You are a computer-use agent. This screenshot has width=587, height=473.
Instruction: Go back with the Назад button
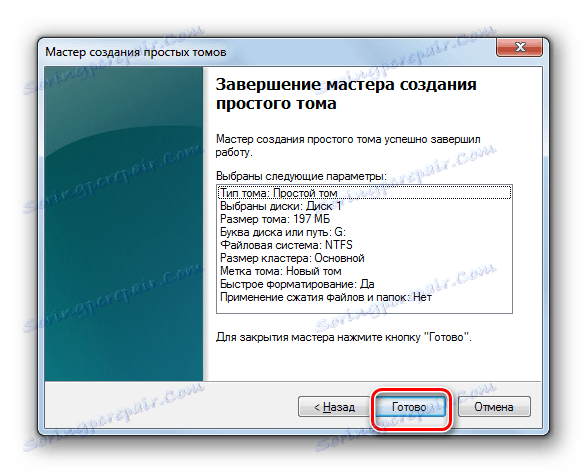334,407
